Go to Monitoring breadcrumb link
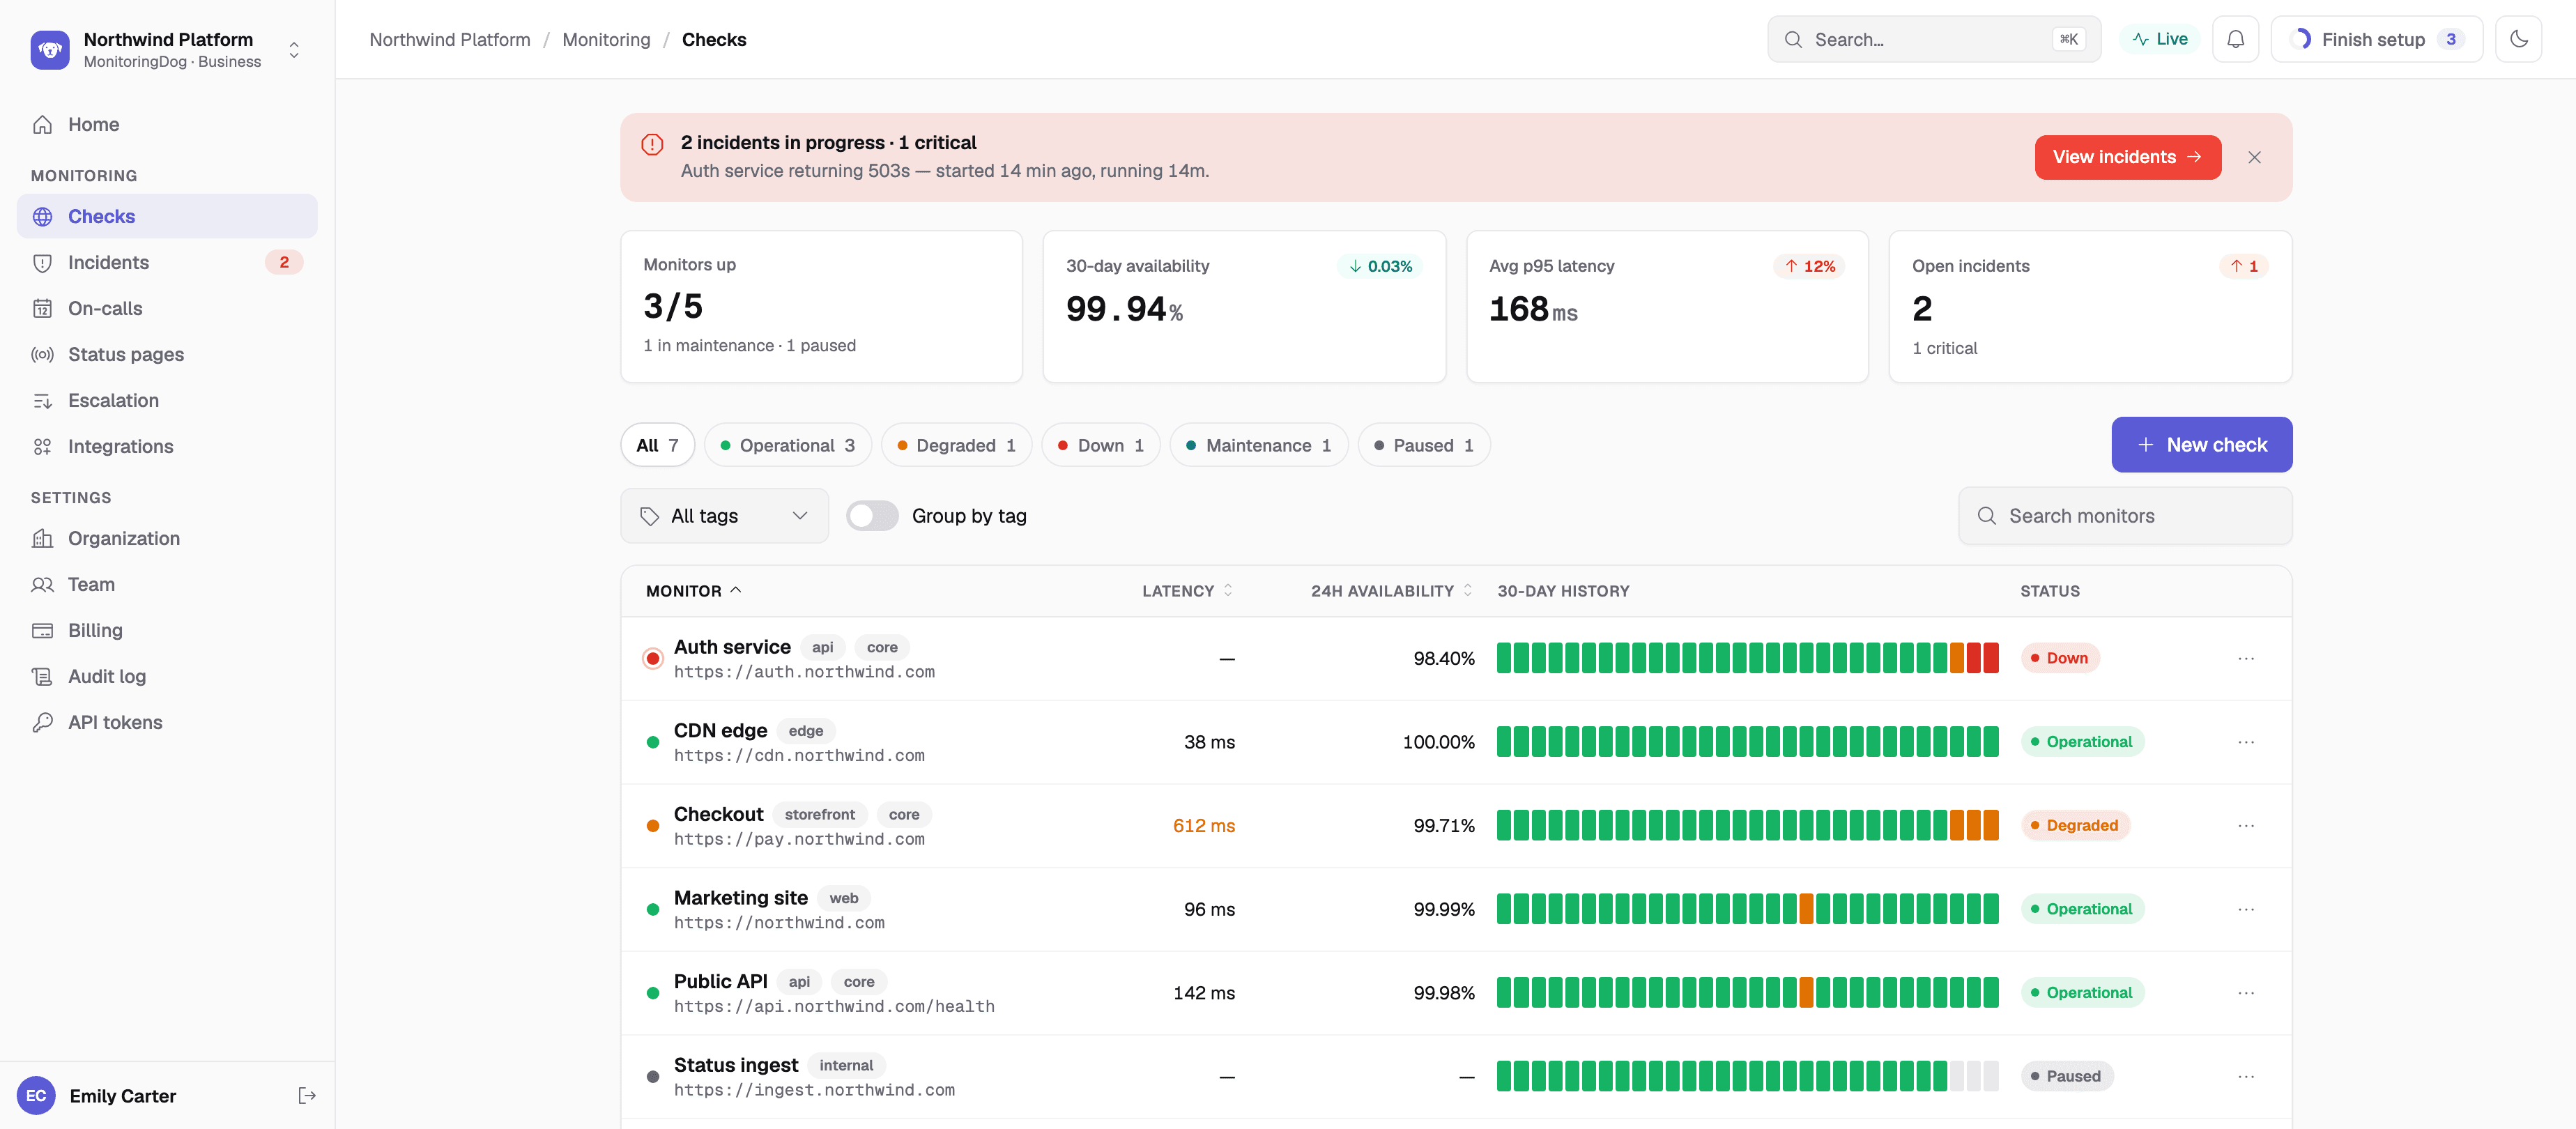Image resolution: width=2576 pixels, height=1129 pixels. tap(606, 39)
